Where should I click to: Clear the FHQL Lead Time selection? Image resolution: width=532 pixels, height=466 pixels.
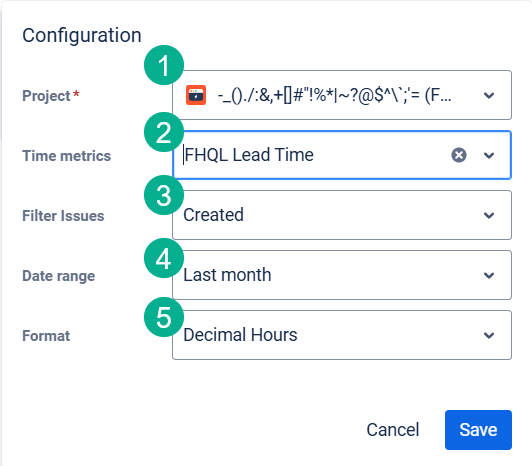point(459,155)
